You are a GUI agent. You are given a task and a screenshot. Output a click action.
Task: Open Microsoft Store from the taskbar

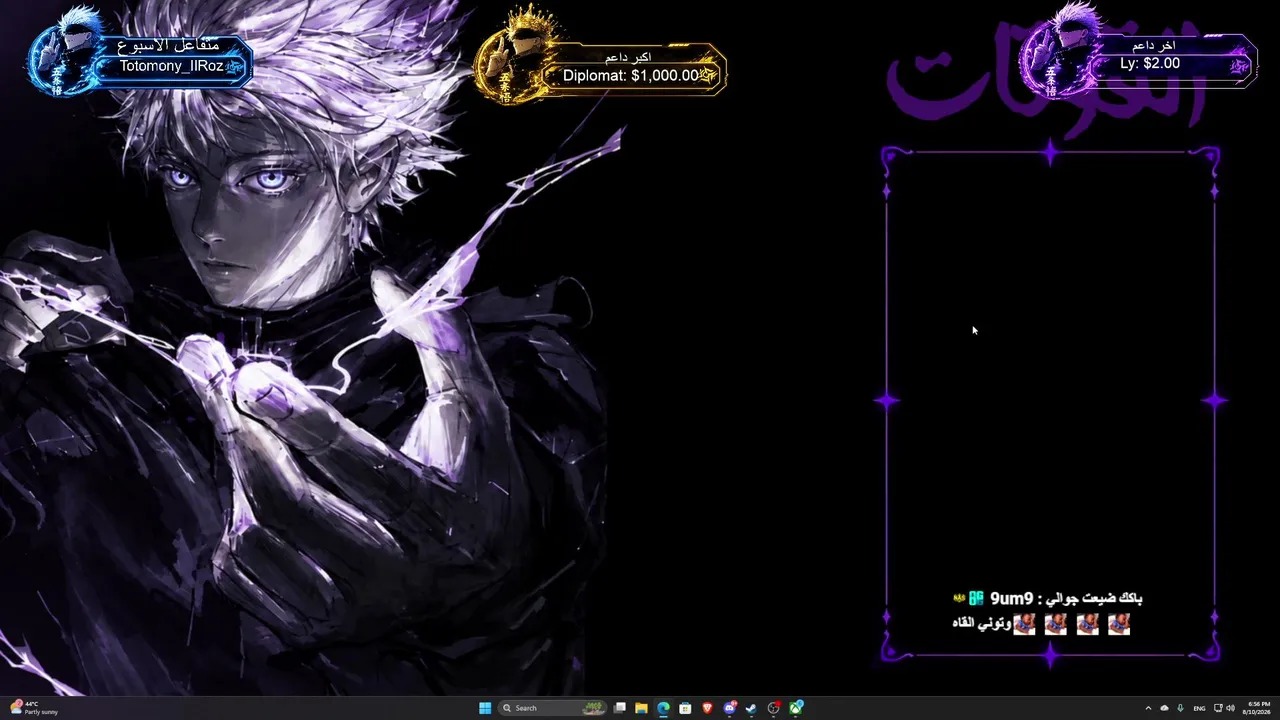[x=685, y=708]
